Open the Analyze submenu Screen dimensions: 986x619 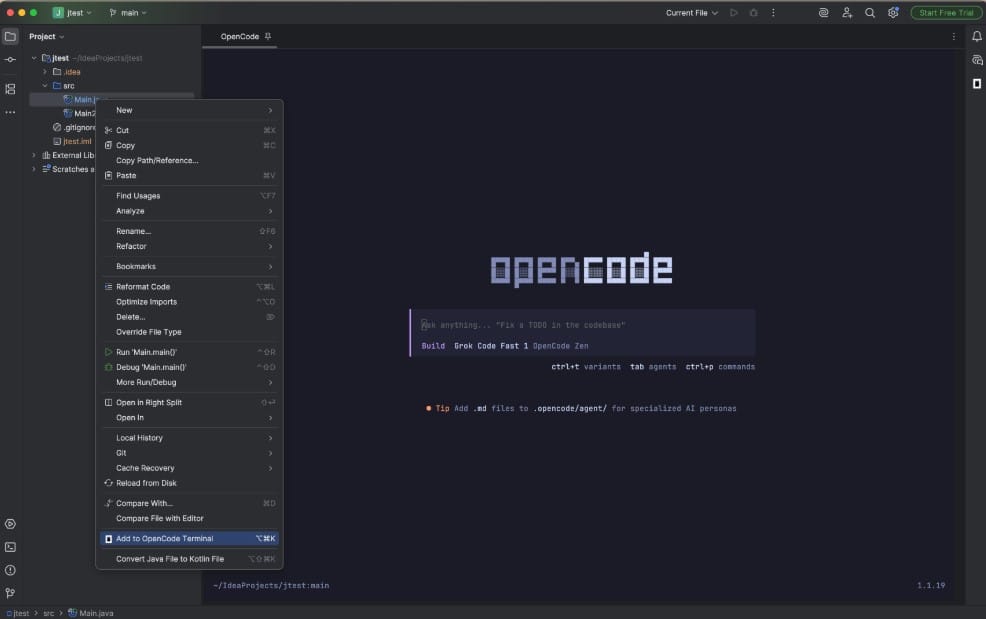pos(189,211)
